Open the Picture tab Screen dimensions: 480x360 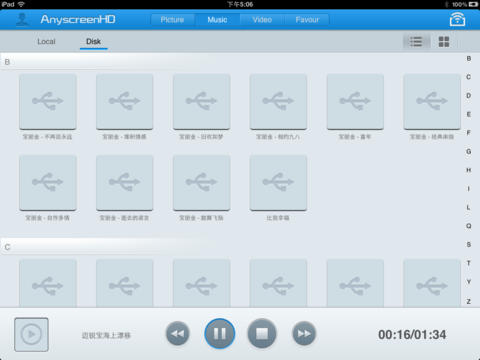pyautogui.click(x=172, y=20)
